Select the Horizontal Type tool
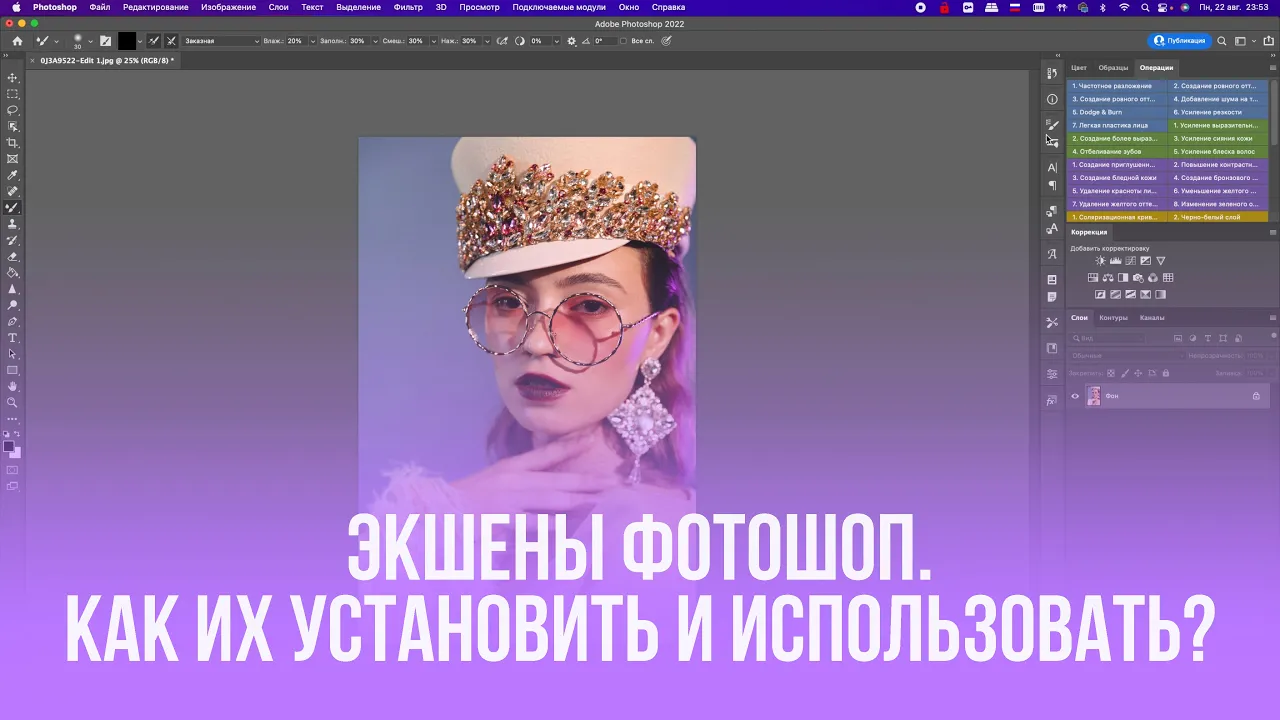 [x=13, y=338]
